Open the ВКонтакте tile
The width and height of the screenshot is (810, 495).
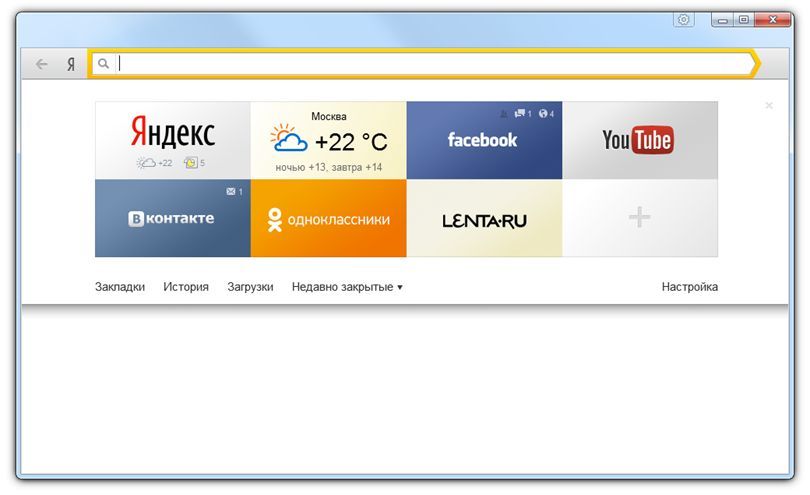click(173, 218)
